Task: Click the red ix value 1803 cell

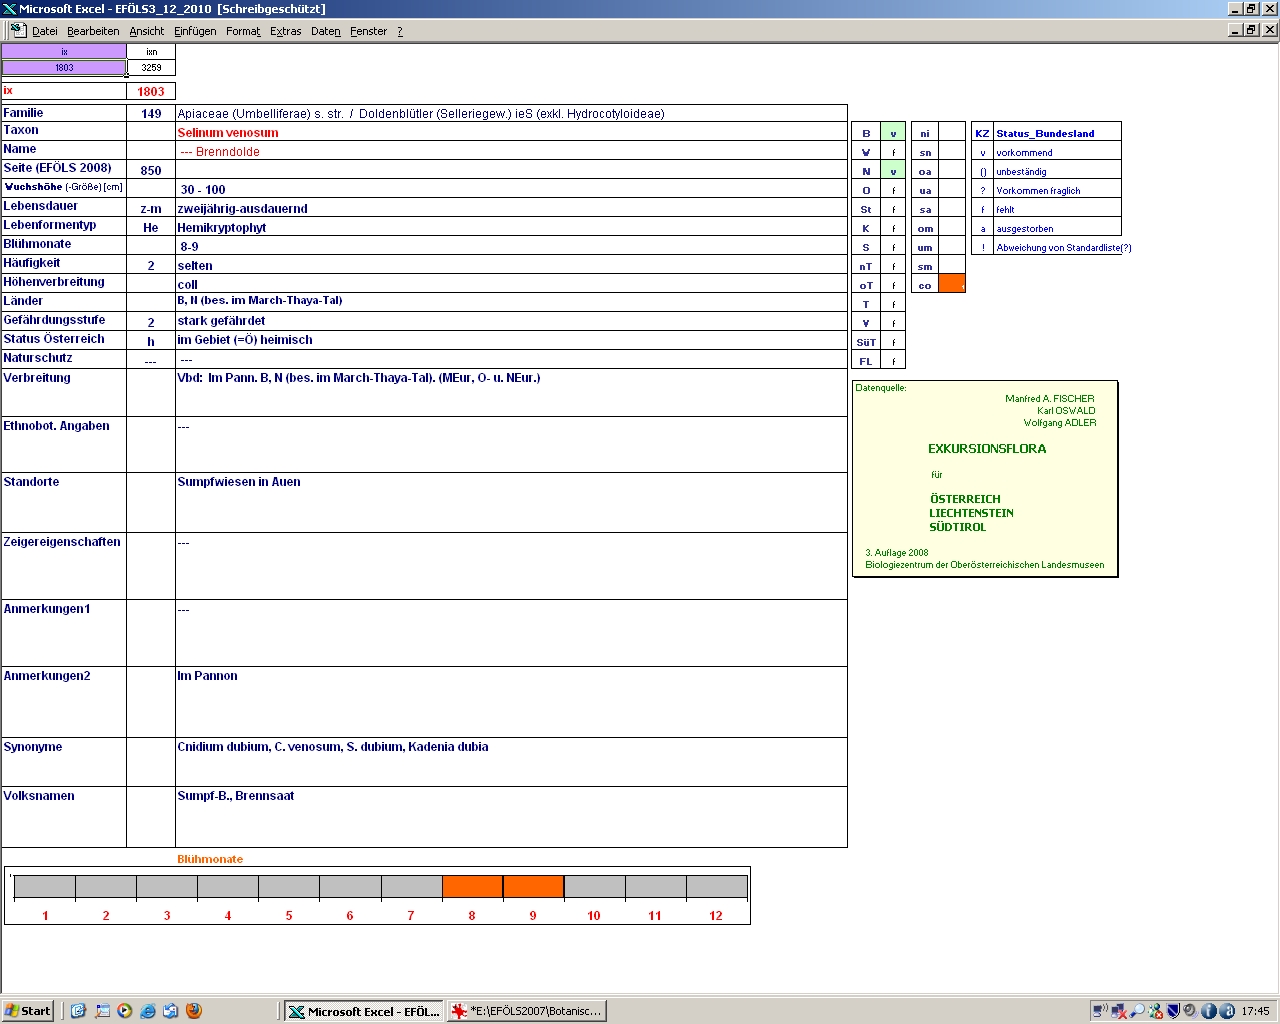Action: (151, 91)
